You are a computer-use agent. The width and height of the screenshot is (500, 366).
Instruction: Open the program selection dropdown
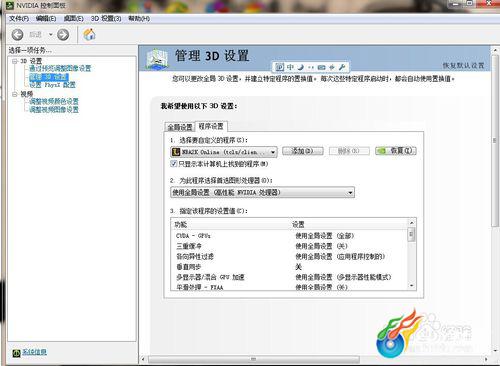(x=224, y=152)
